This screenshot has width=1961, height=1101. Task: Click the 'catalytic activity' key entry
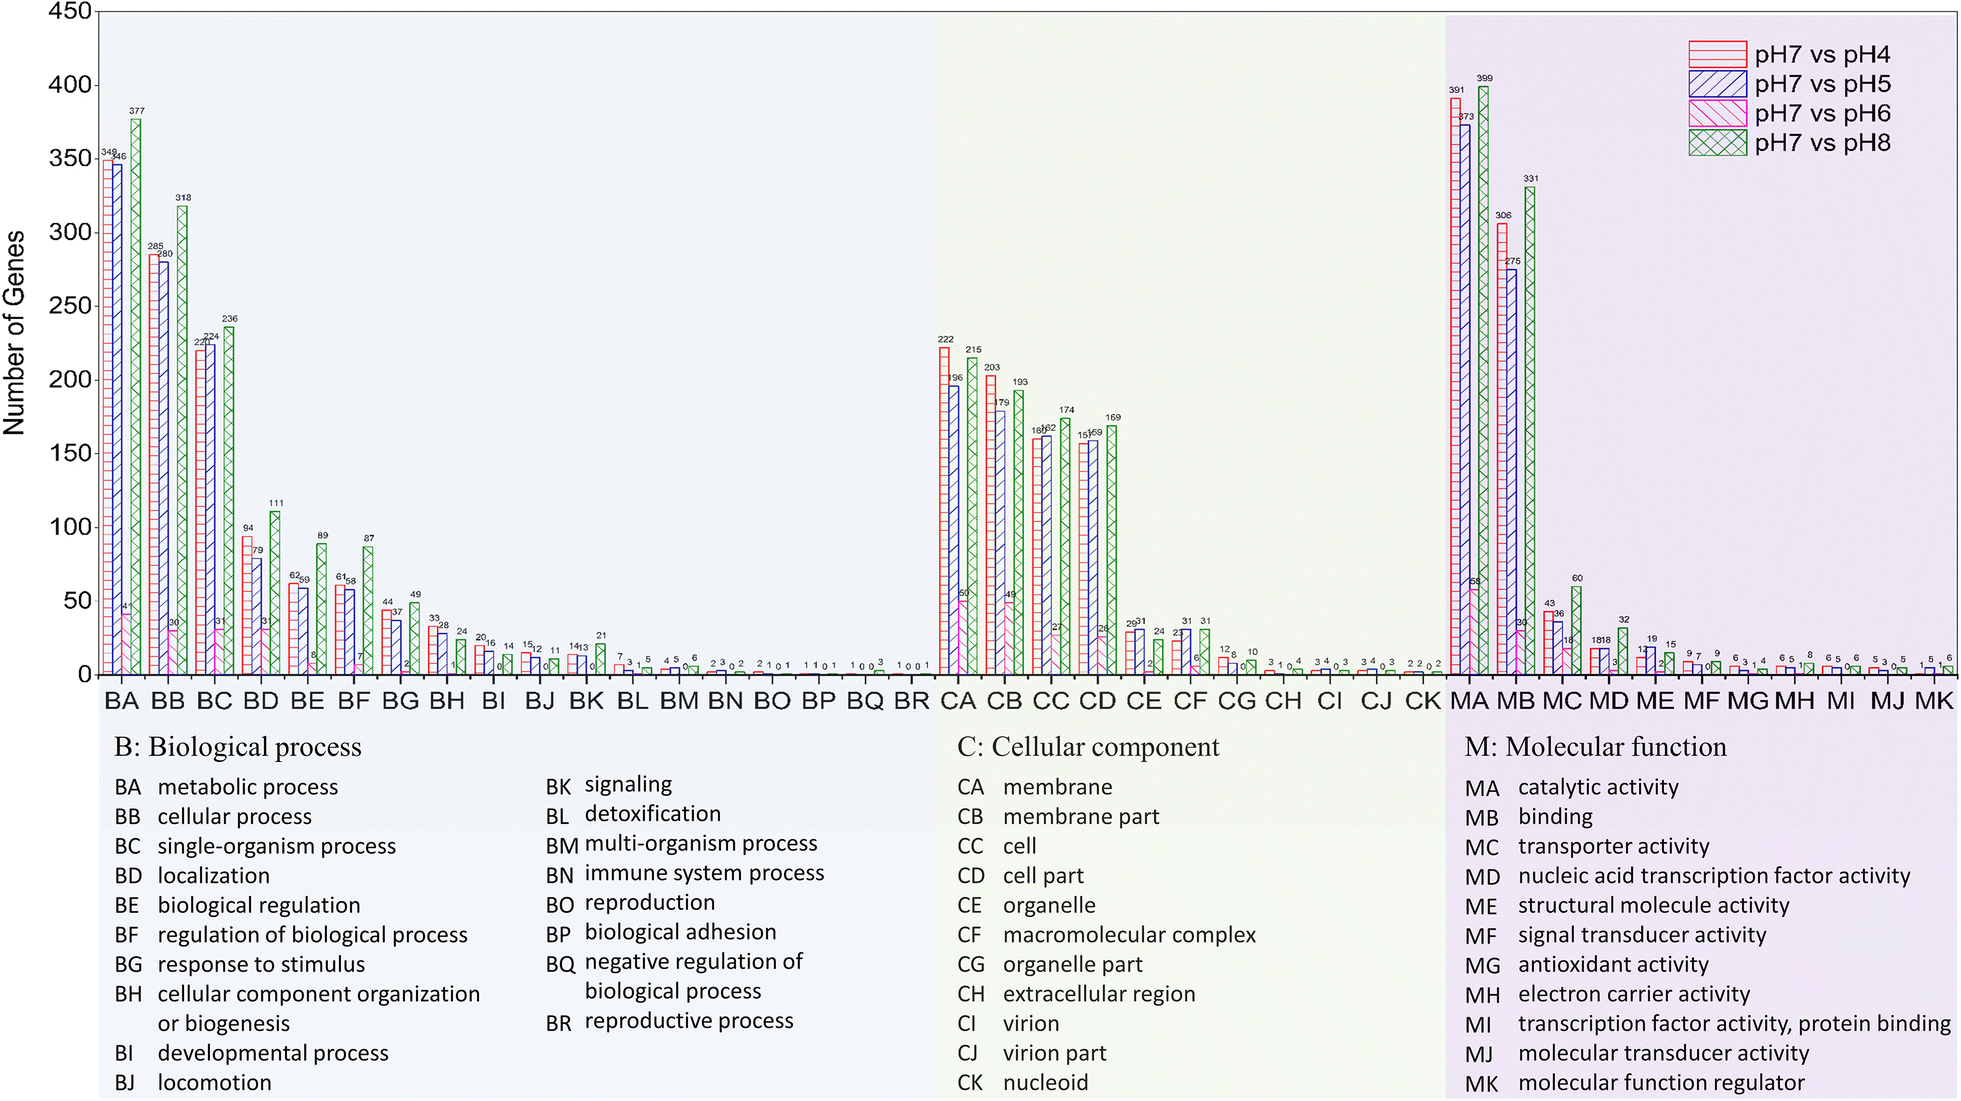click(1599, 788)
